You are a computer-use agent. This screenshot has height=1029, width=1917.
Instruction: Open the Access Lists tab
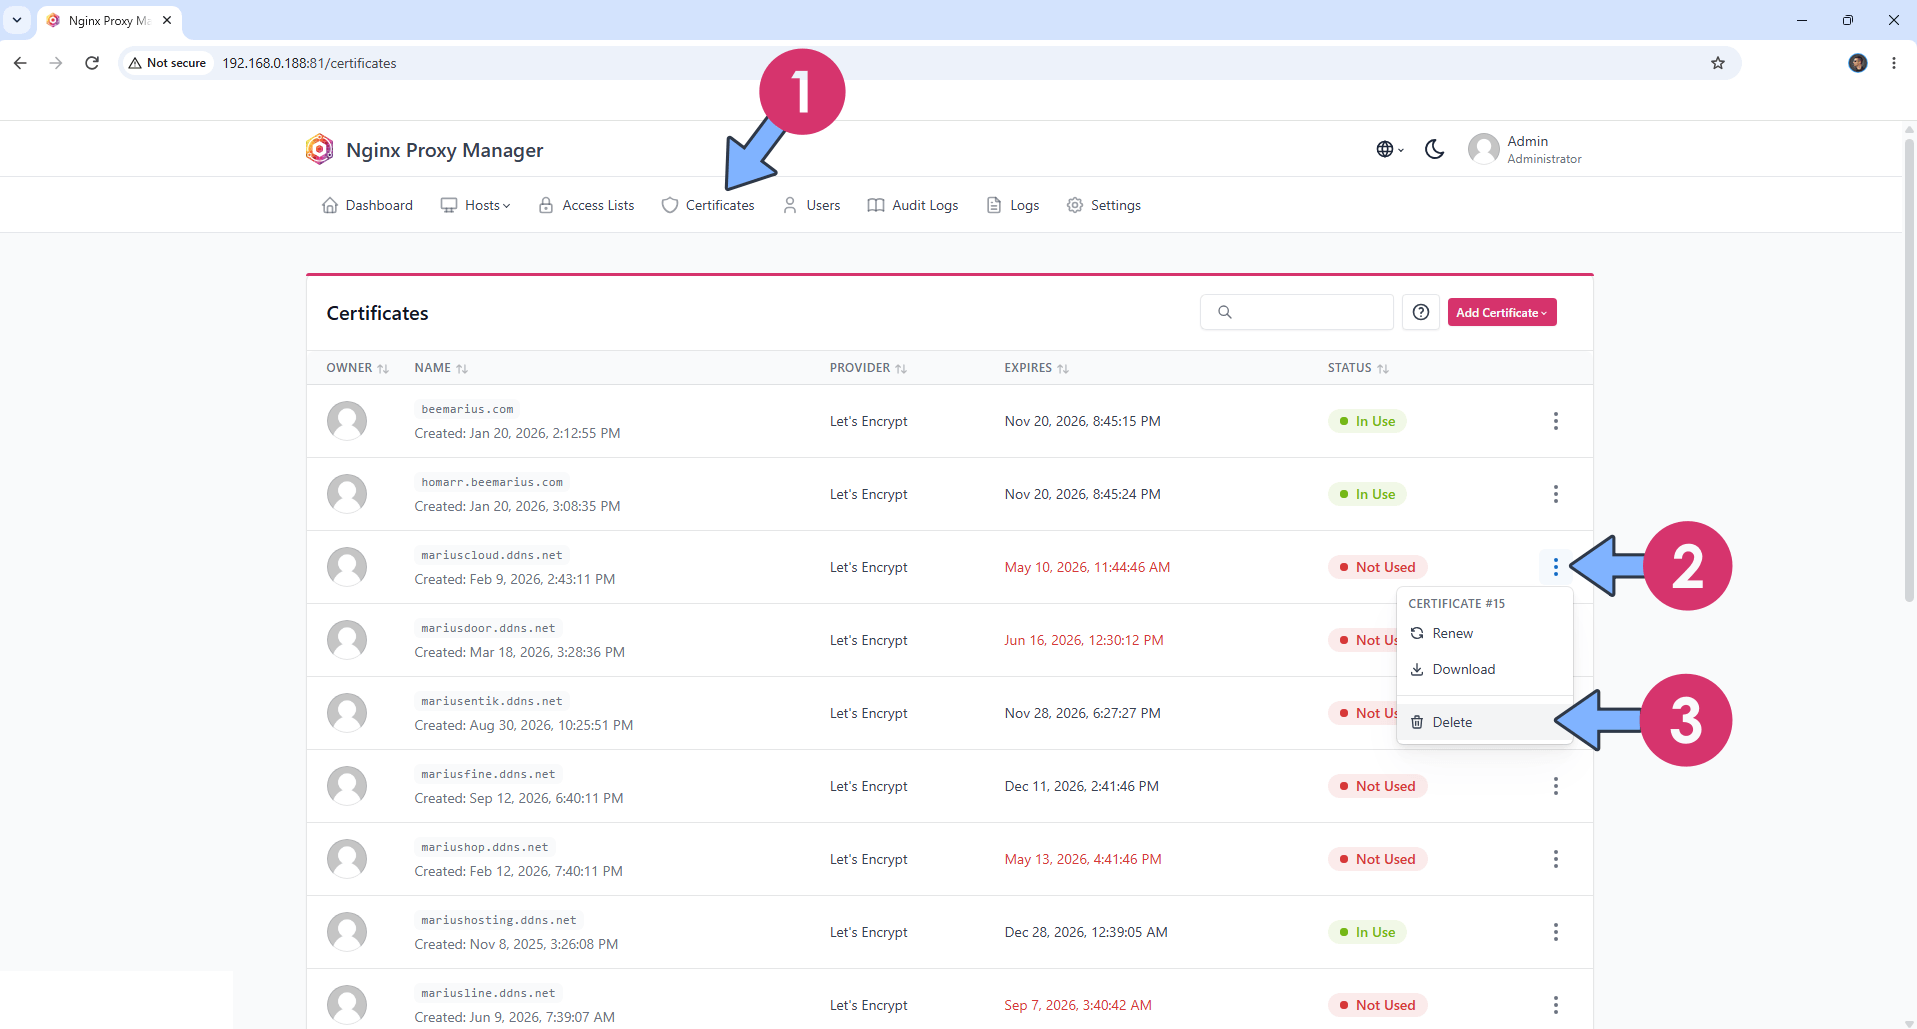586,205
